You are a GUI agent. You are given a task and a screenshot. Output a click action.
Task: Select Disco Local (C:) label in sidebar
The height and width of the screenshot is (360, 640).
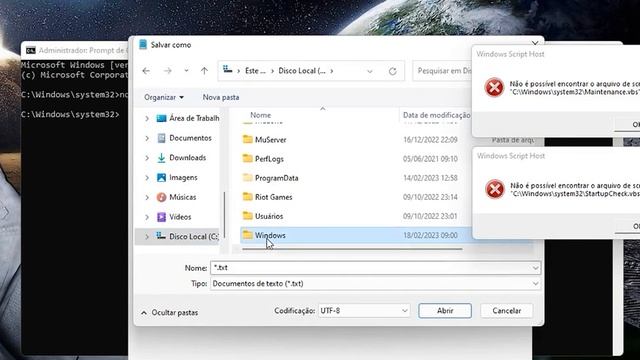click(x=194, y=236)
